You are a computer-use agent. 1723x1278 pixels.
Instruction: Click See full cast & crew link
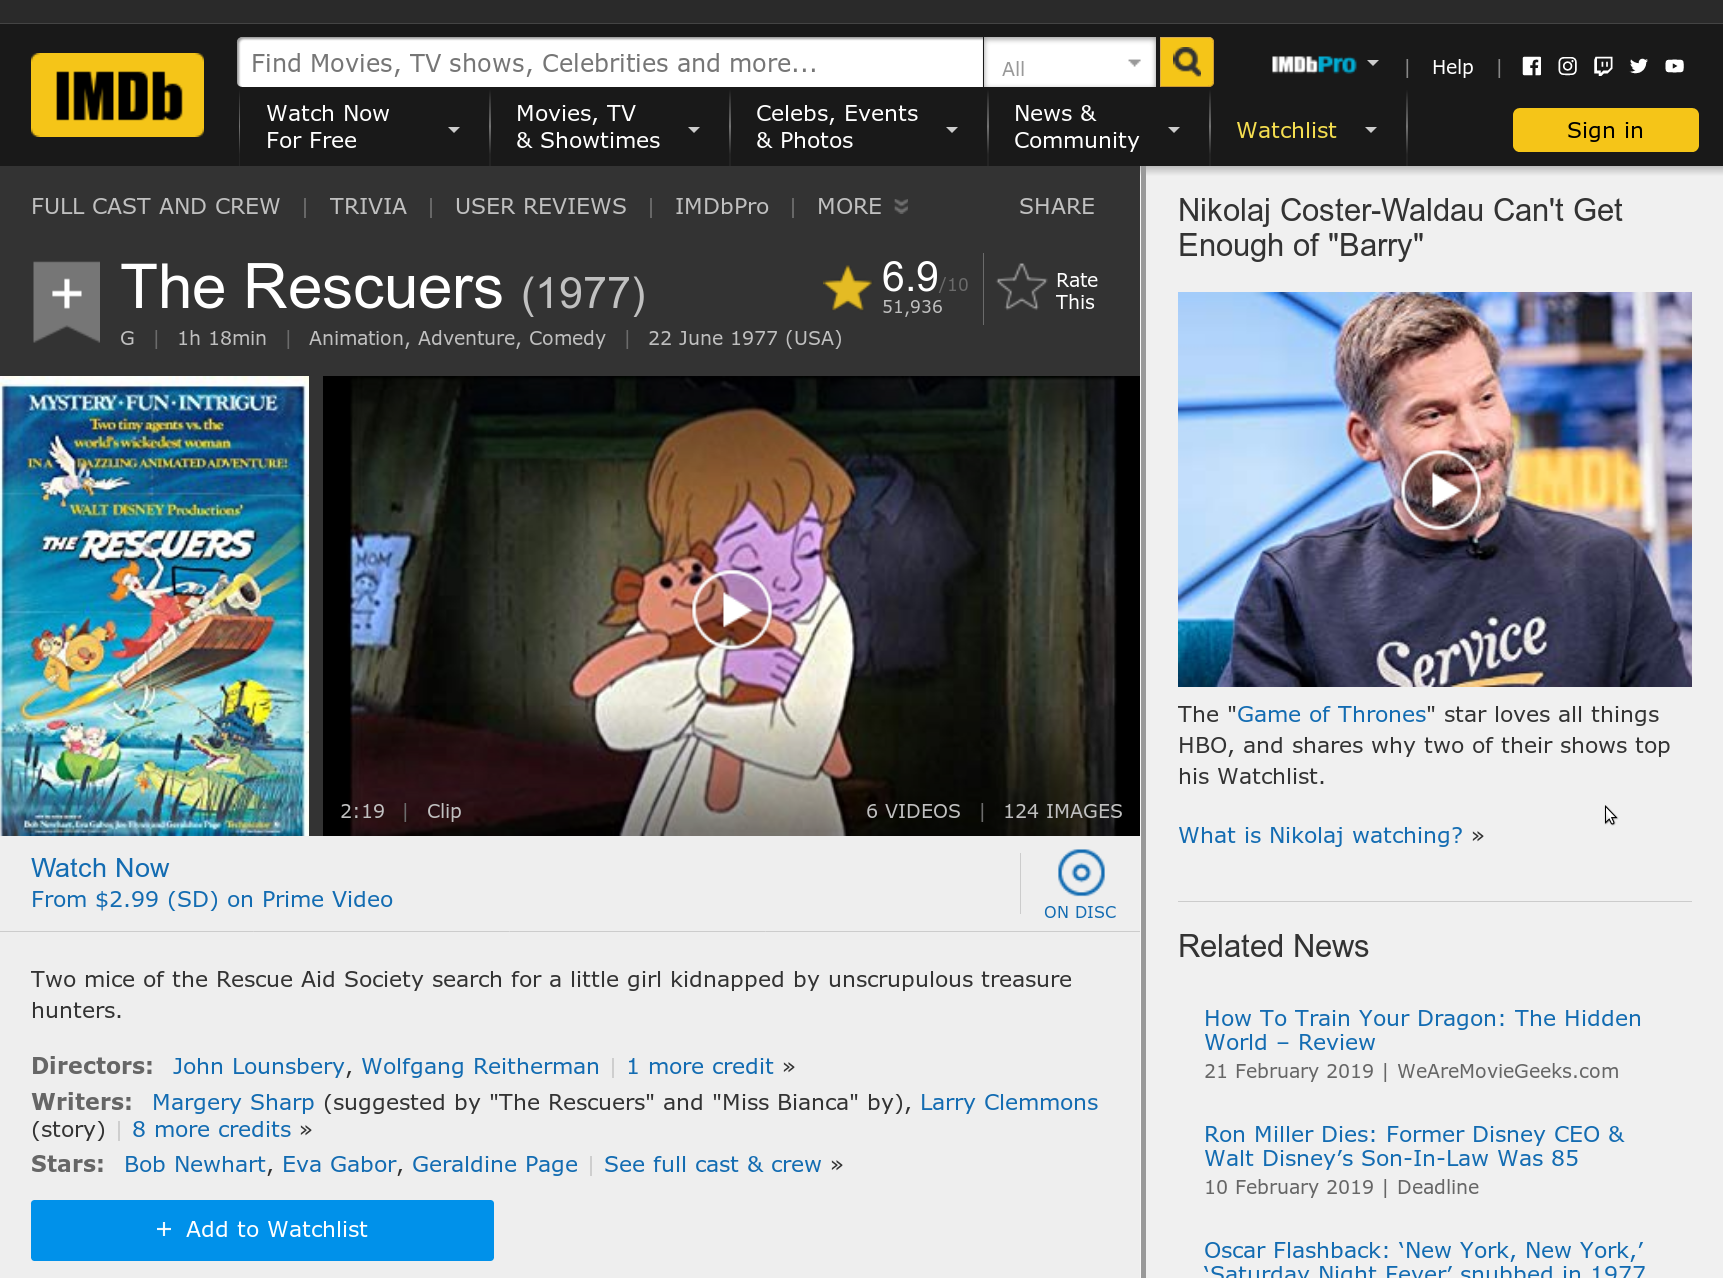713,1164
